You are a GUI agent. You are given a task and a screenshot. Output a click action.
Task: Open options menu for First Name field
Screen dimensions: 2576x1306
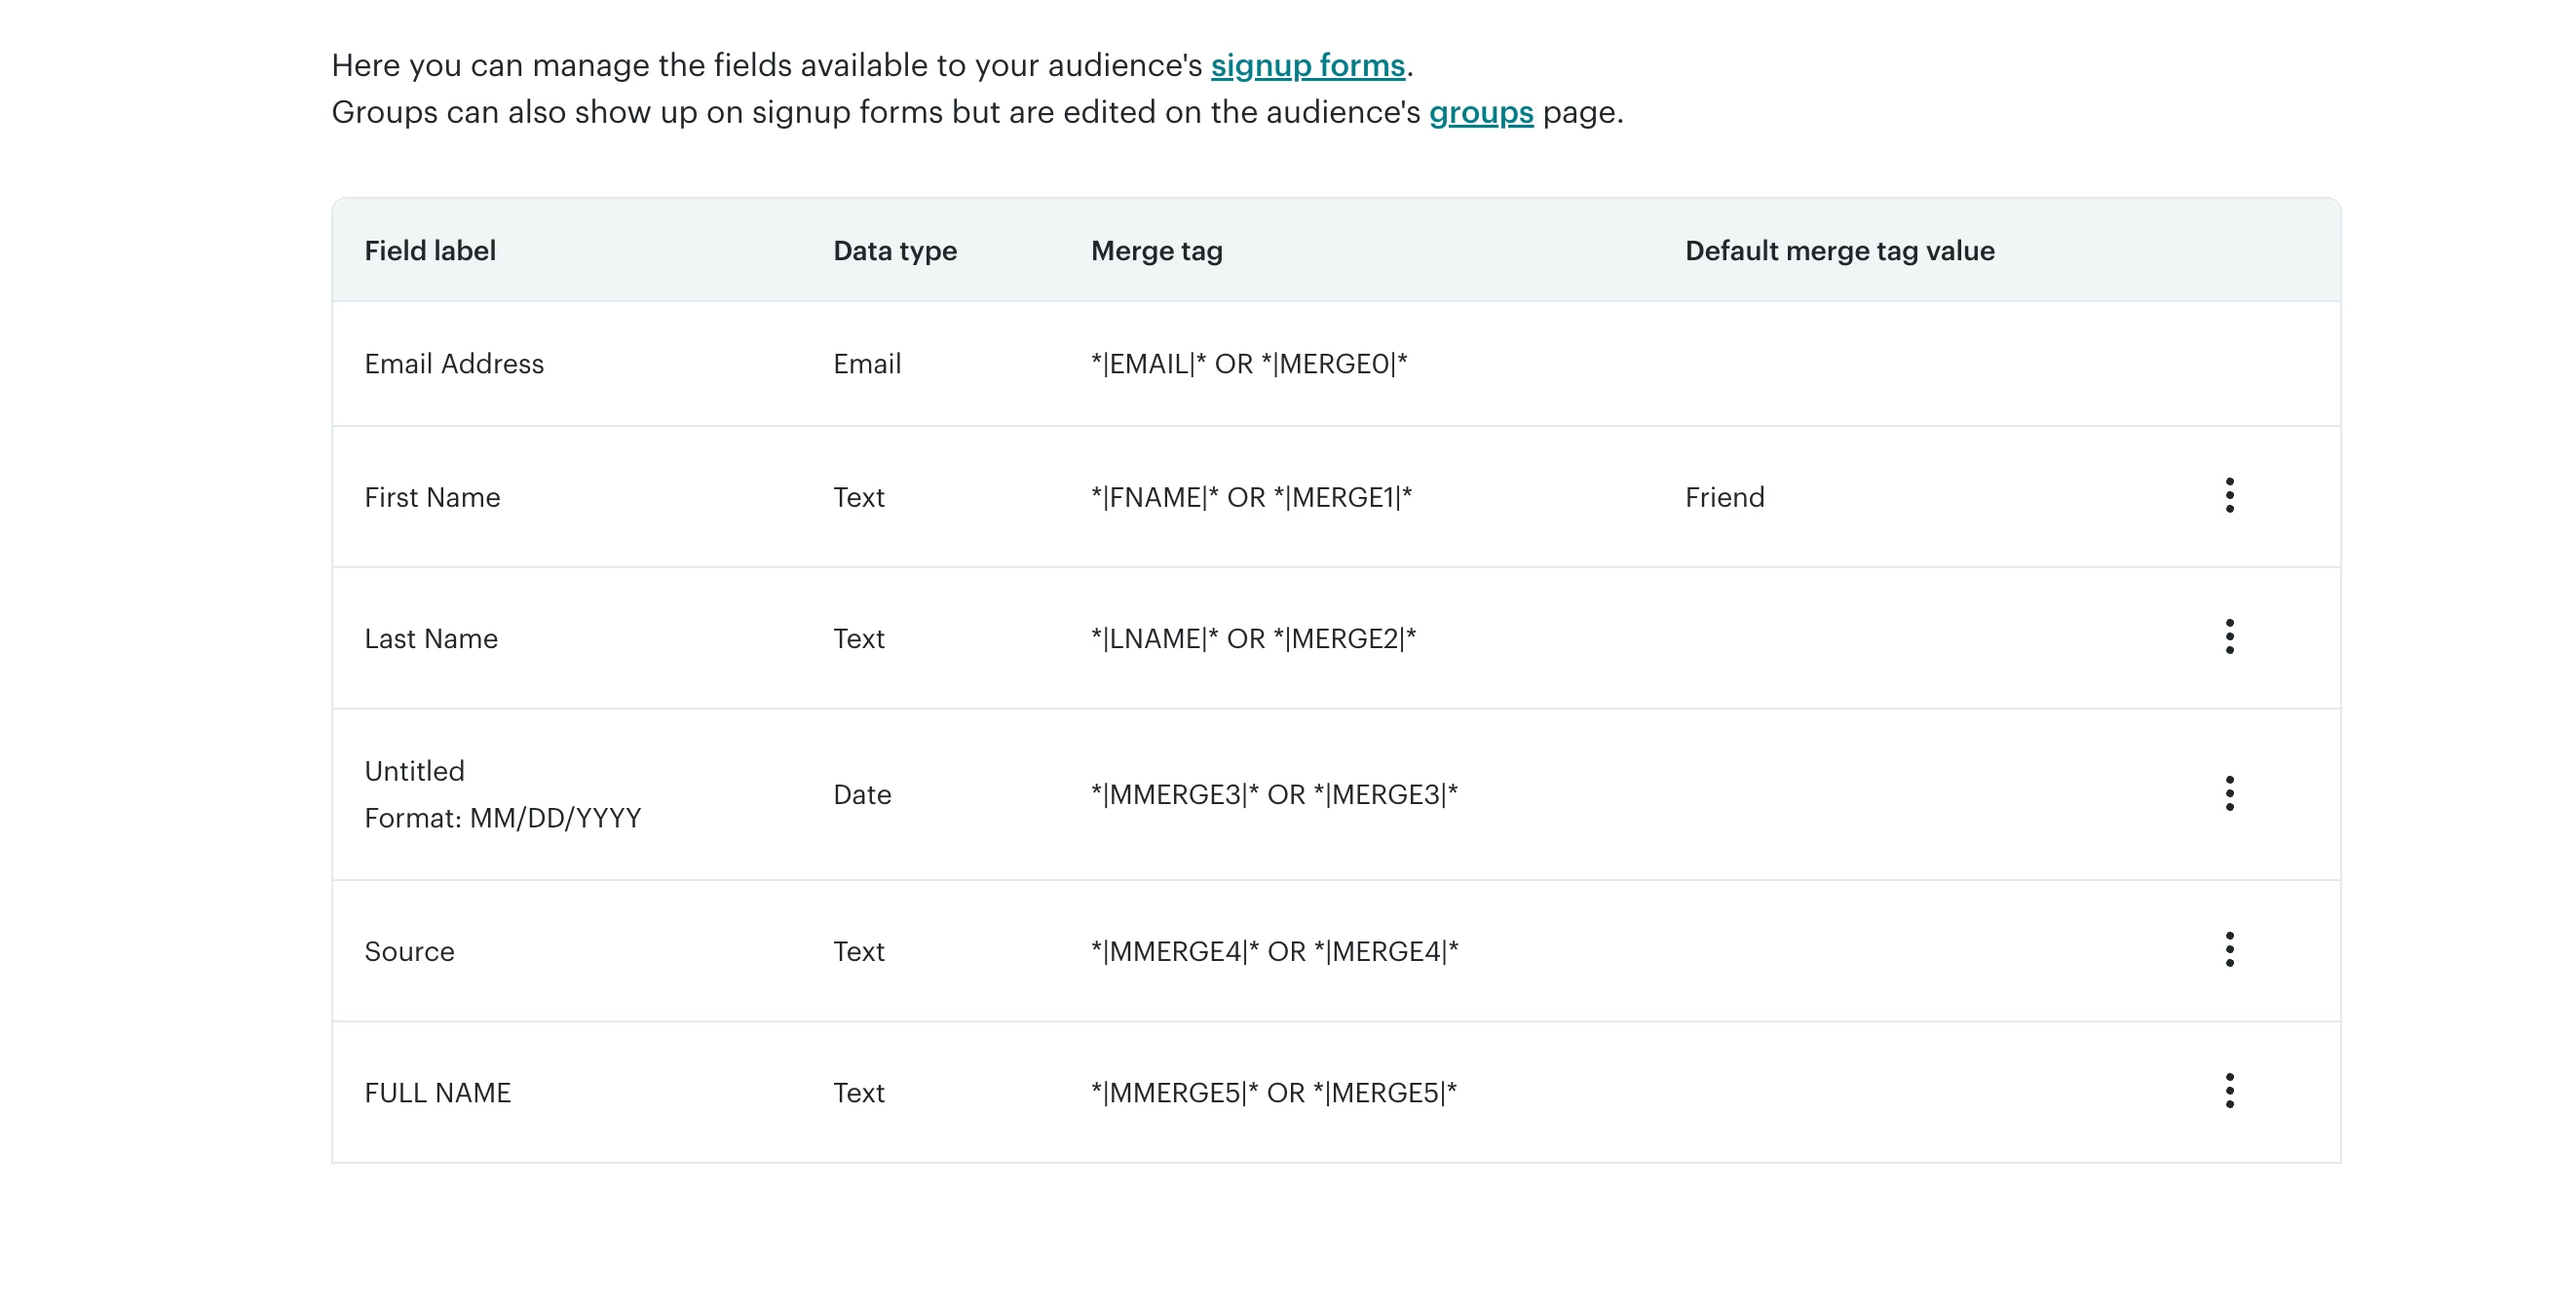tap(2229, 496)
